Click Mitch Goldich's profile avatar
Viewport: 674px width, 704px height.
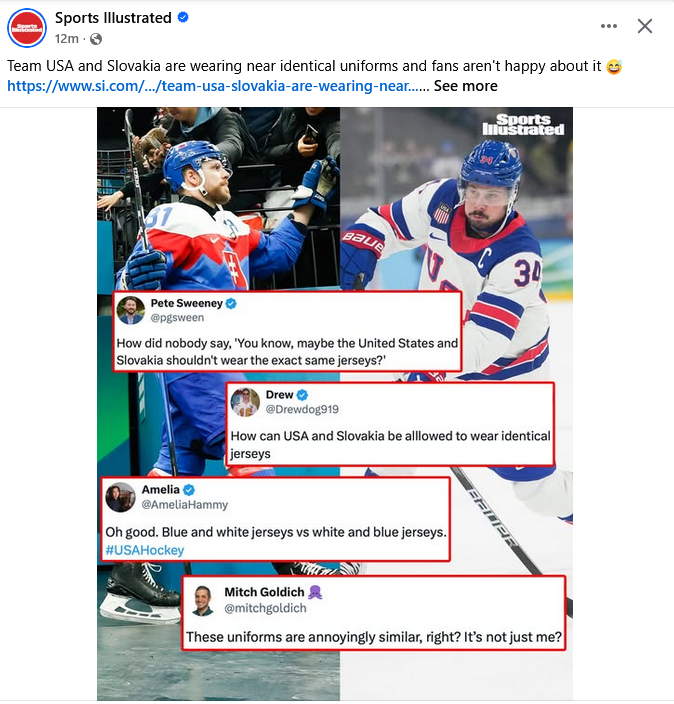pyautogui.click(x=203, y=600)
